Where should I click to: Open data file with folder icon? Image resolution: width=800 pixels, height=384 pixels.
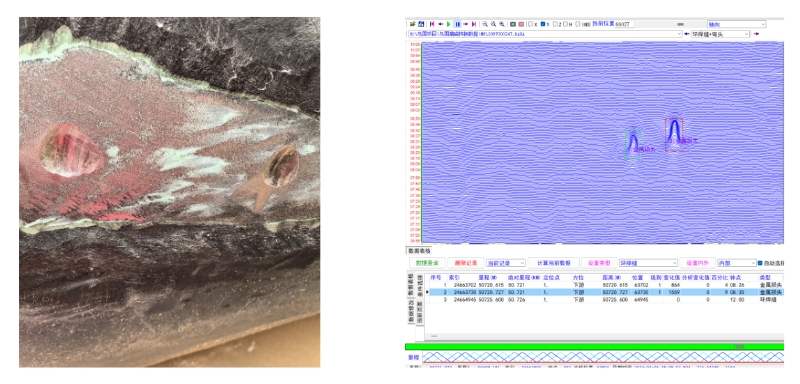pyautogui.click(x=412, y=24)
